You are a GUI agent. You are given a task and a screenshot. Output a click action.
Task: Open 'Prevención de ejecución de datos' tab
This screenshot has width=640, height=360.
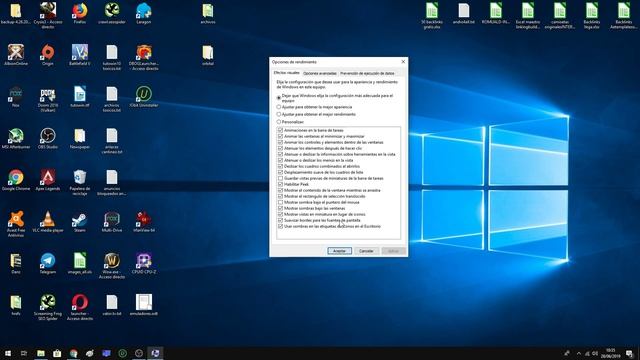[367, 73]
